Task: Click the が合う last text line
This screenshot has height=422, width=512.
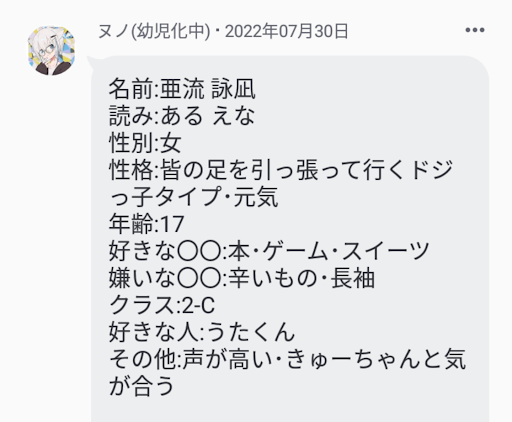Action: tap(142, 386)
